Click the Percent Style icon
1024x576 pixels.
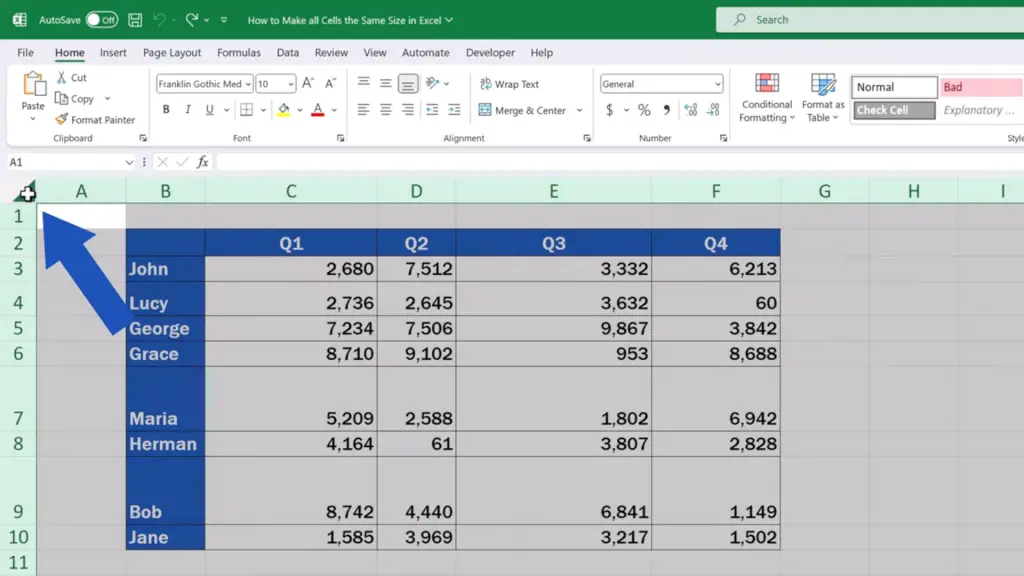[644, 110]
